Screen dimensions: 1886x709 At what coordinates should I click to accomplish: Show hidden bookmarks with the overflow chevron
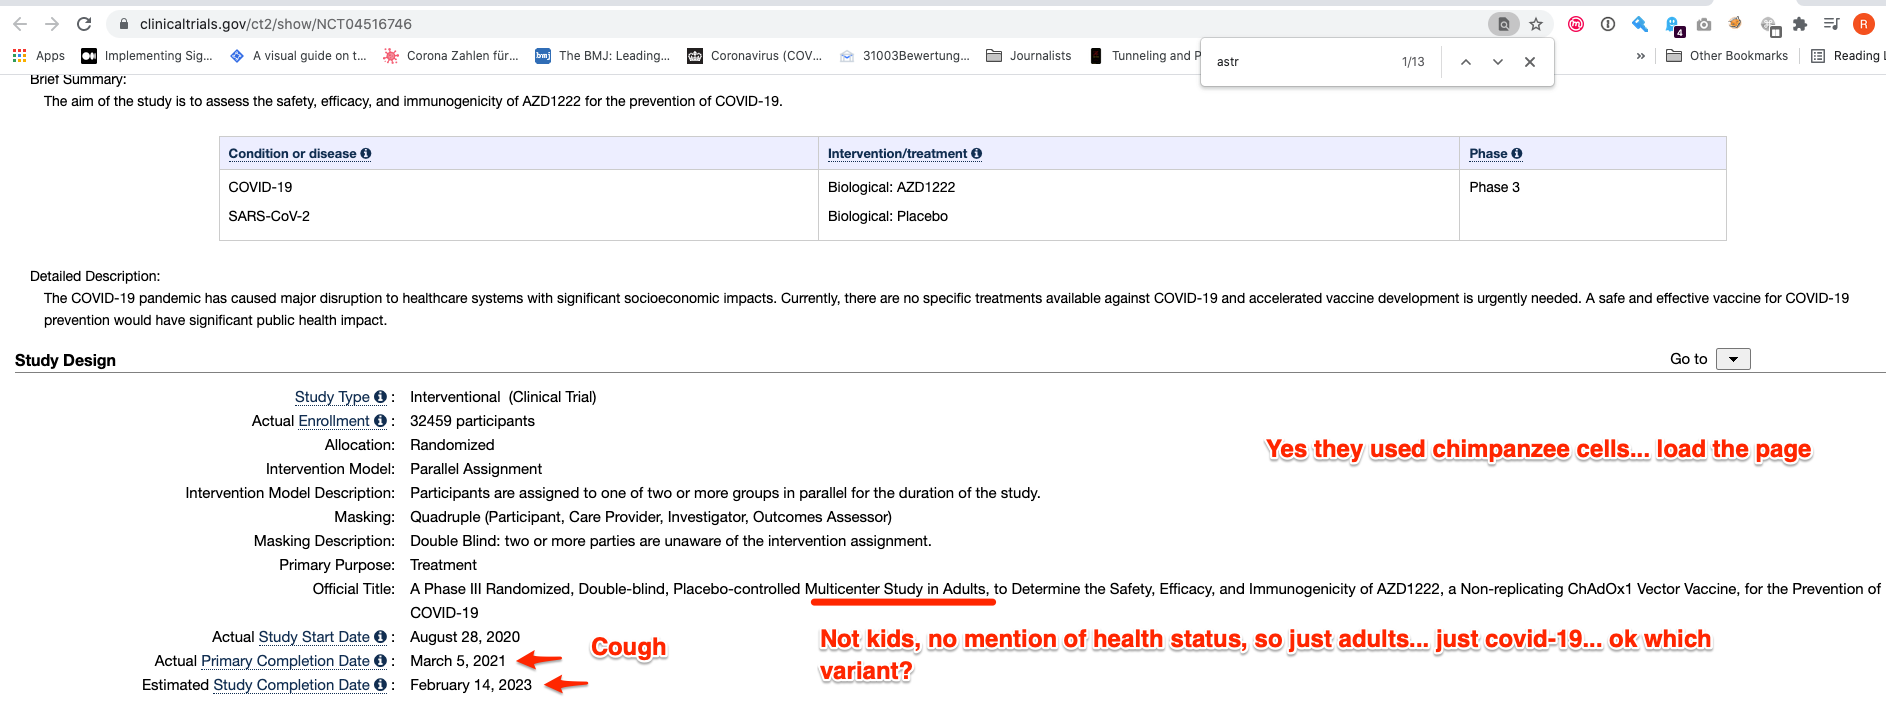(1640, 56)
